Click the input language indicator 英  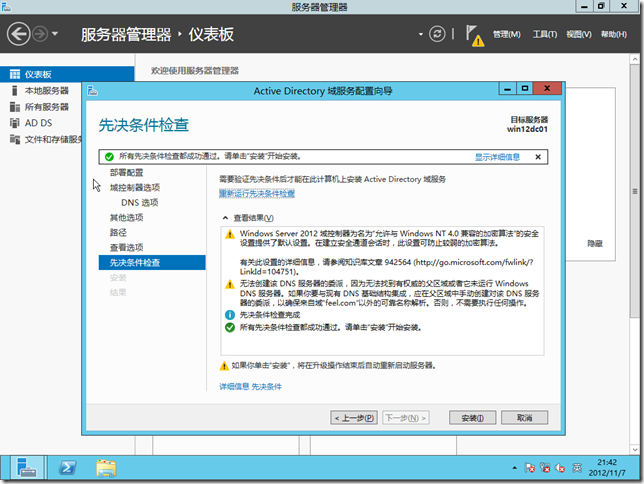click(x=577, y=468)
